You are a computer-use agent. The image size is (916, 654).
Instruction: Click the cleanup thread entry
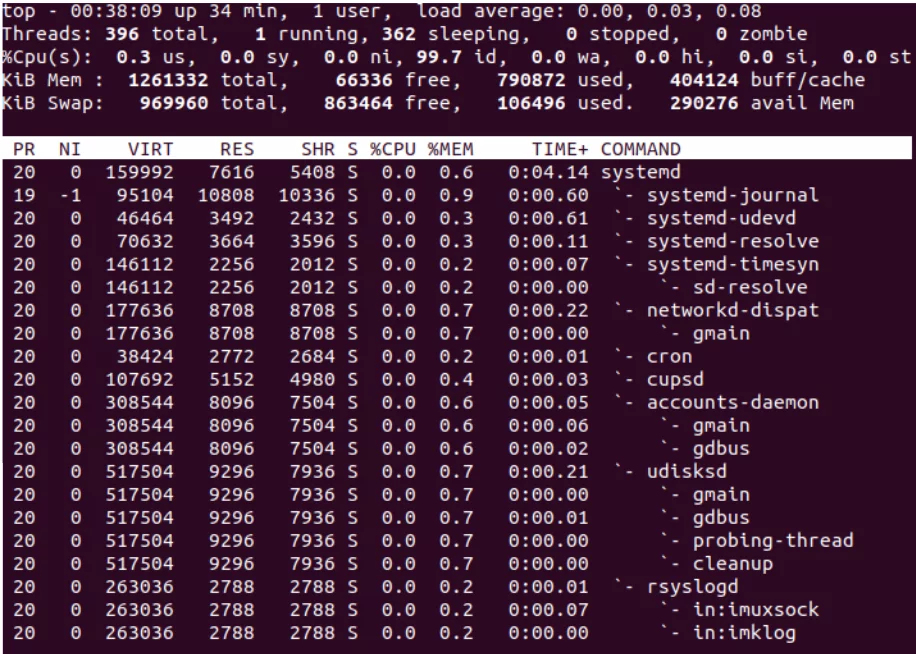(733, 563)
